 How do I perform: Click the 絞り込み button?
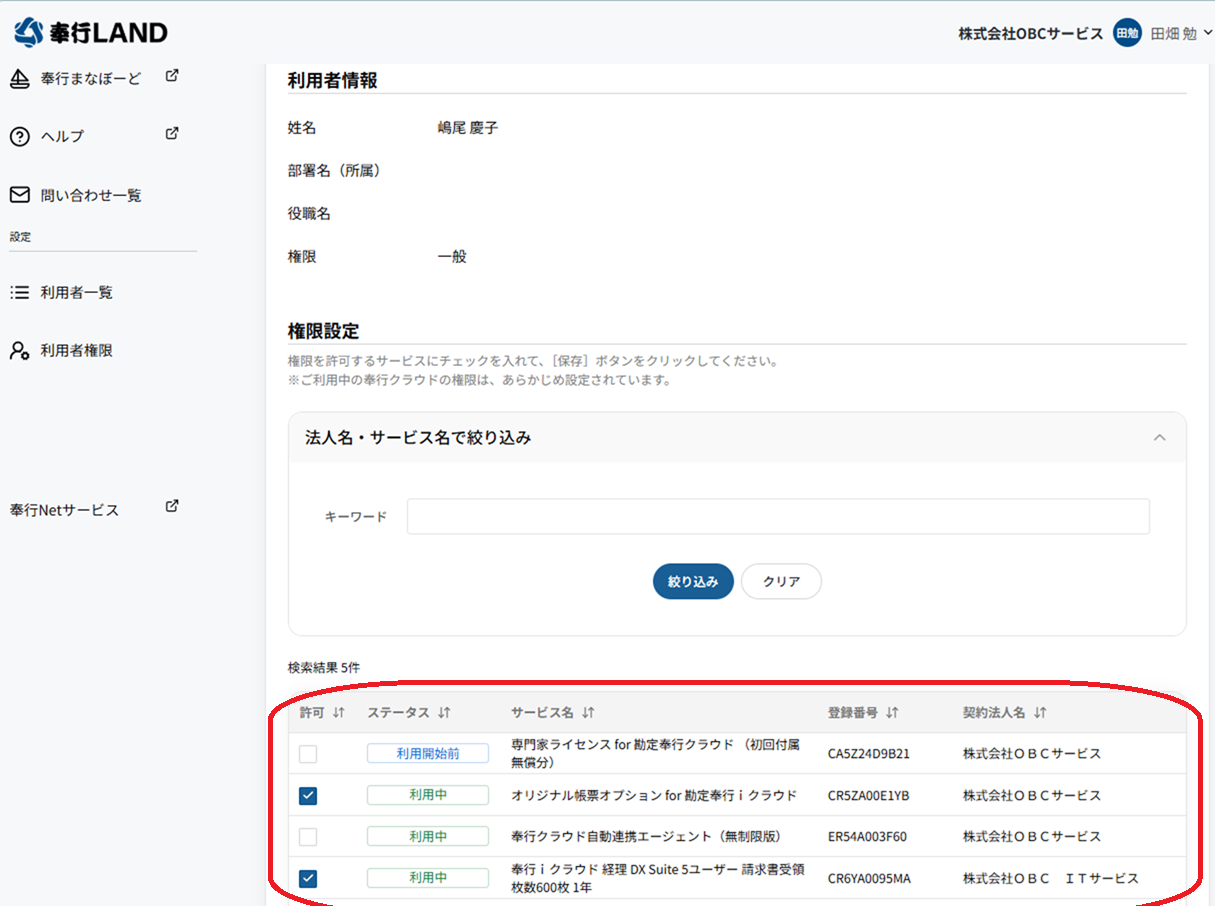click(693, 582)
